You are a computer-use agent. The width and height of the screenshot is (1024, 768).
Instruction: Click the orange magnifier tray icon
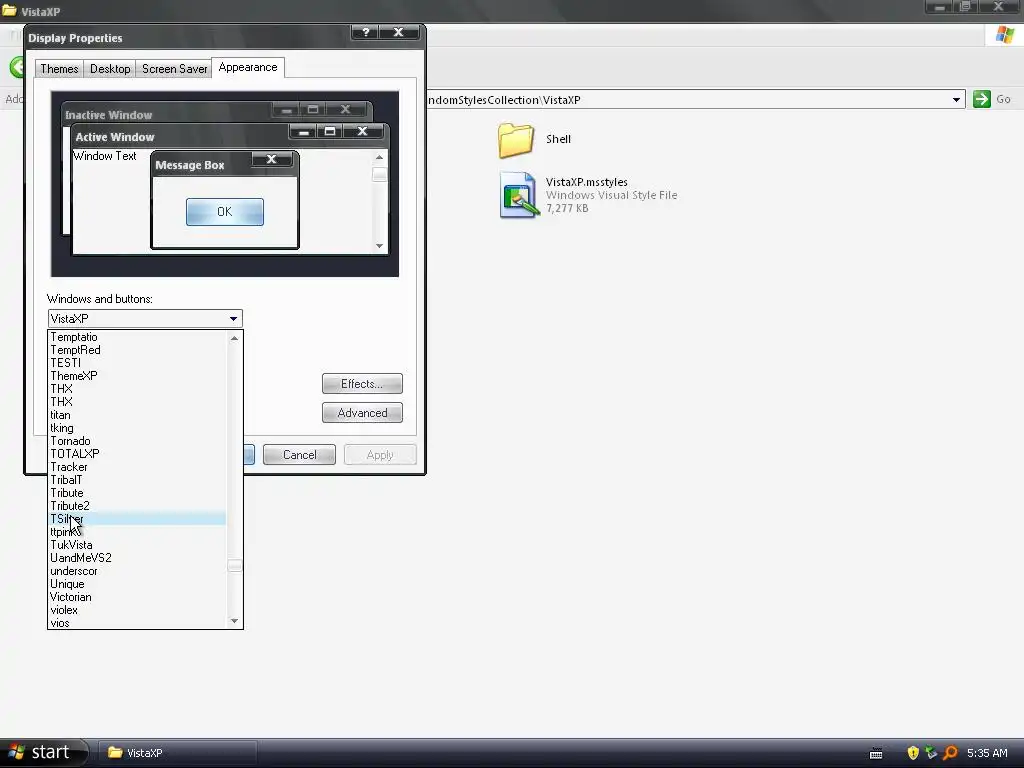pos(950,752)
